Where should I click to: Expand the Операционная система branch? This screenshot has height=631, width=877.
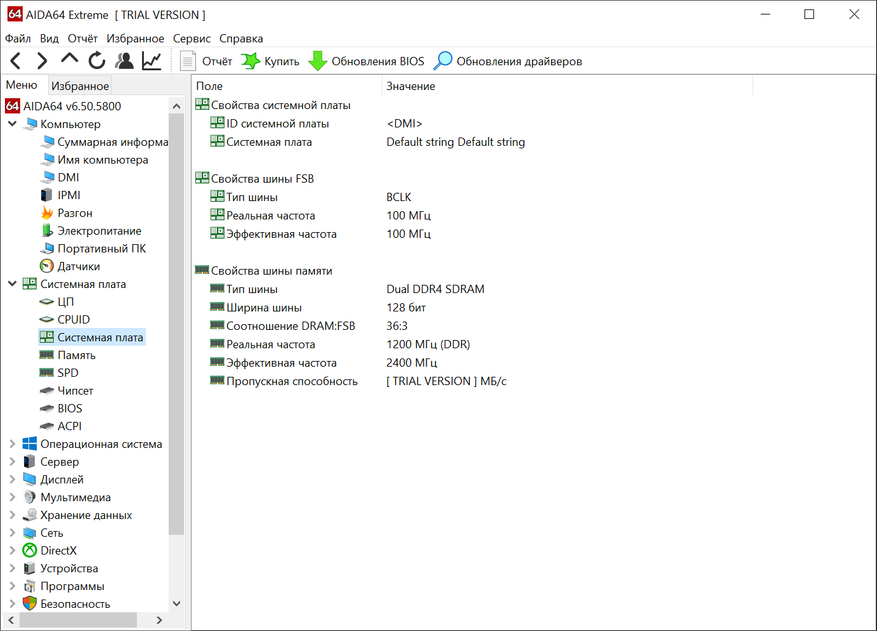point(12,444)
